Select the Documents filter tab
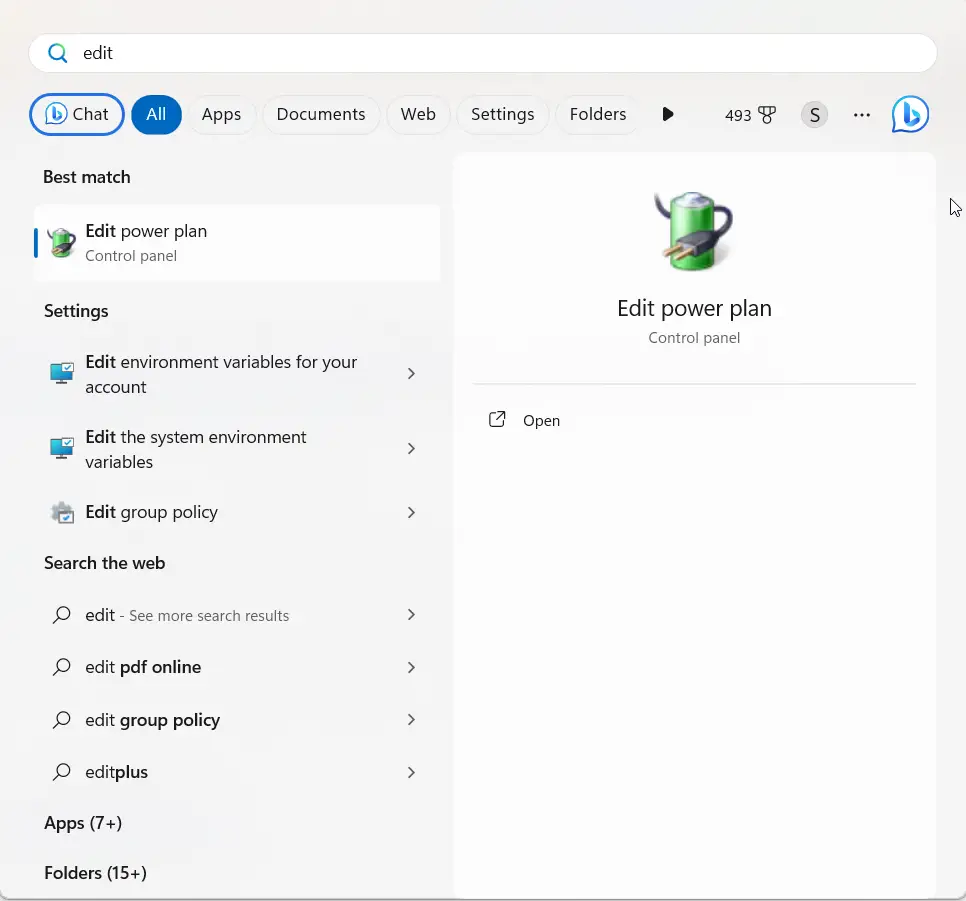Viewport: 966px width, 901px height. [321, 115]
